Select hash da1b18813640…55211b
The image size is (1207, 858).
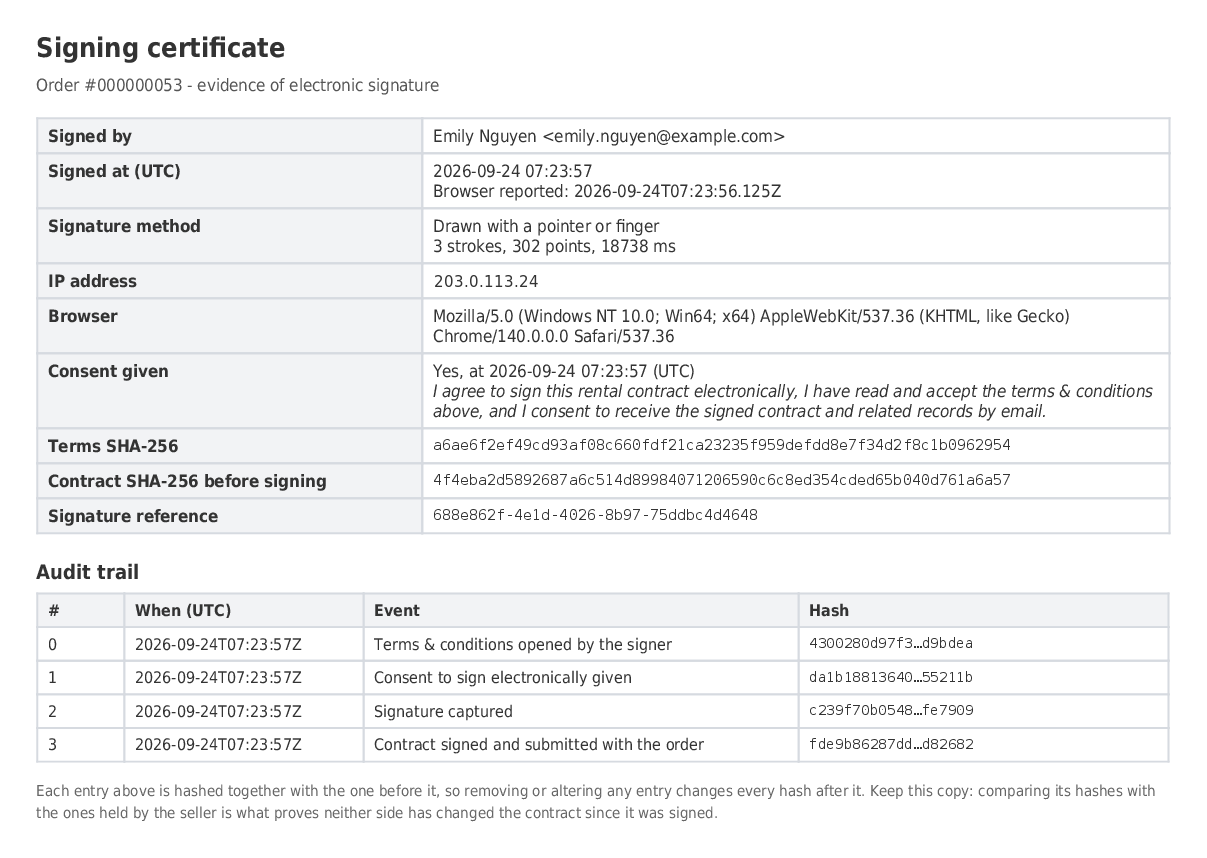point(891,677)
